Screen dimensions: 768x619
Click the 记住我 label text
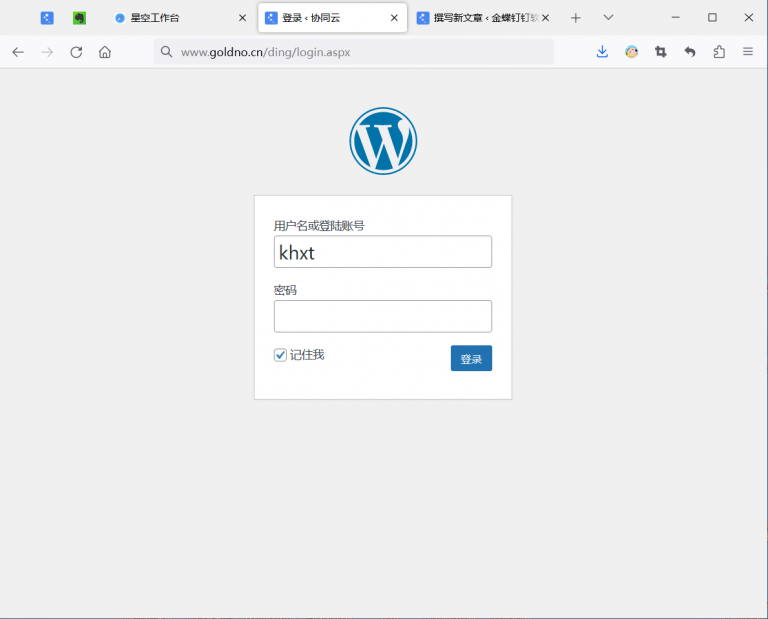tap(307, 355)
